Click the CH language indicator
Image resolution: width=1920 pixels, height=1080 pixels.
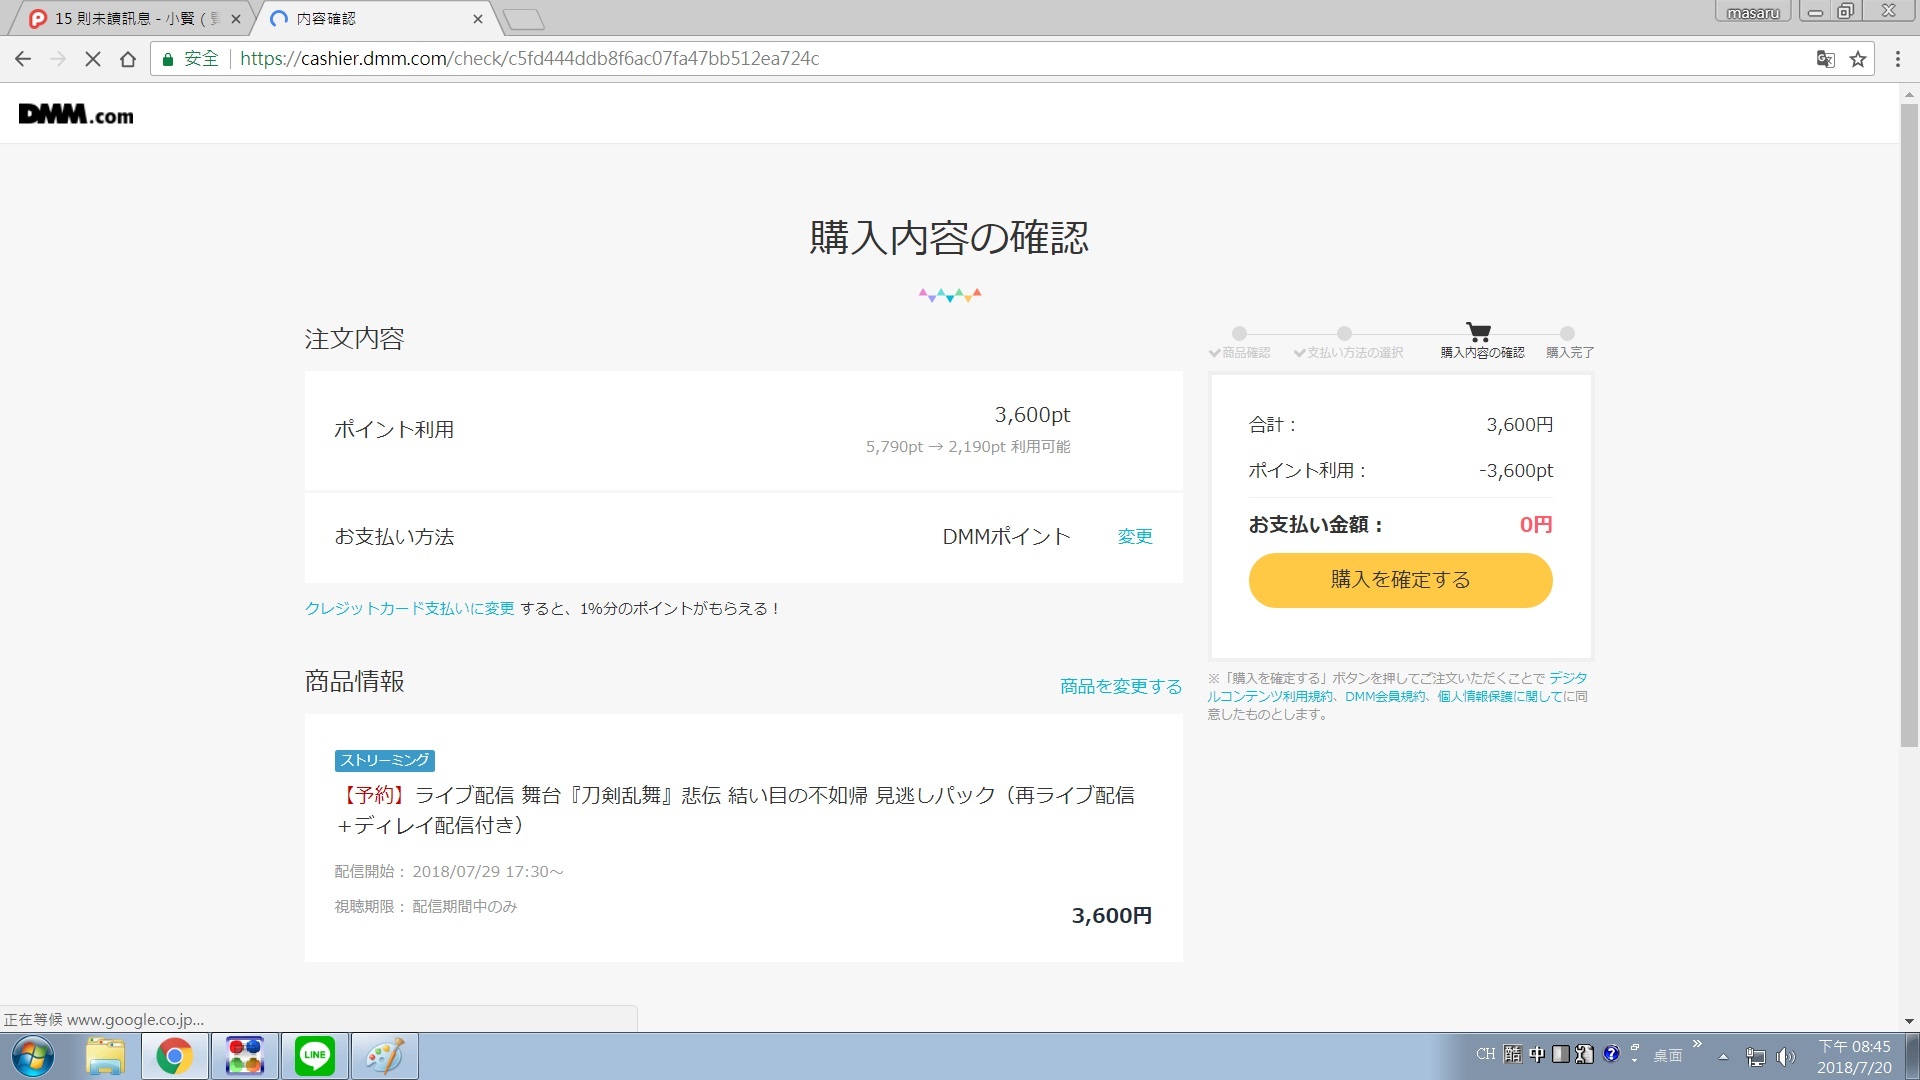(1485, 1054)
